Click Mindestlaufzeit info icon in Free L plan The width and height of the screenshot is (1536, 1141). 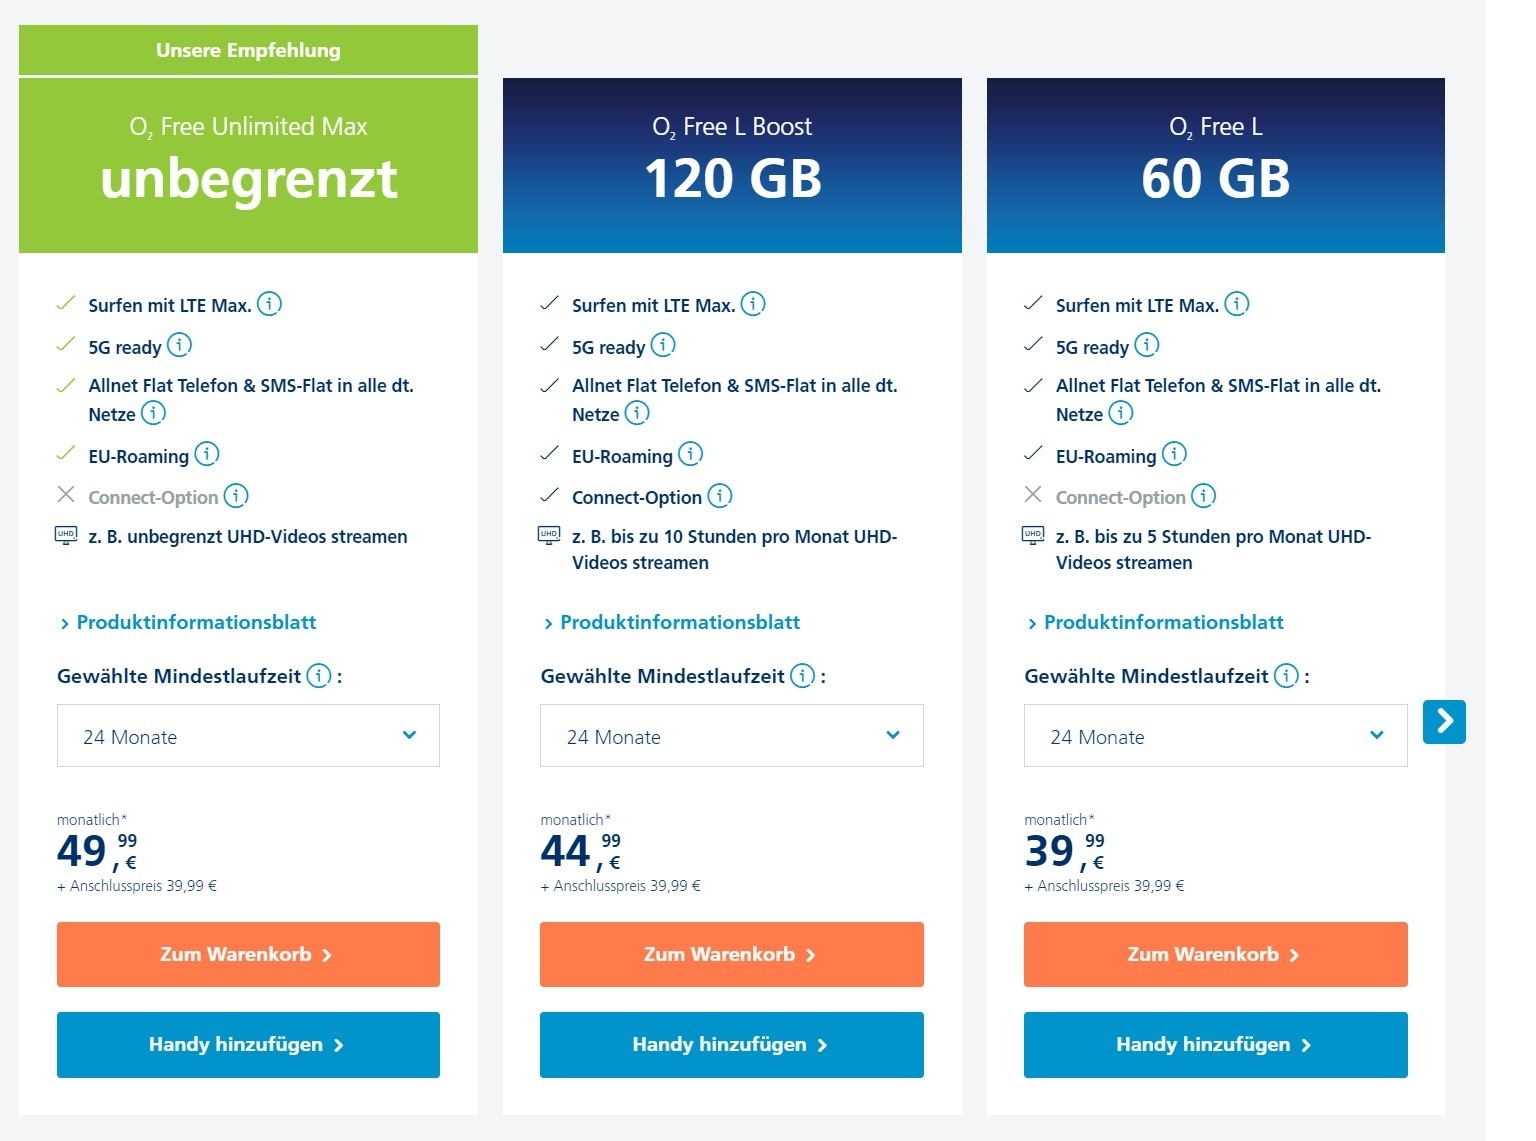(1286, 675)
